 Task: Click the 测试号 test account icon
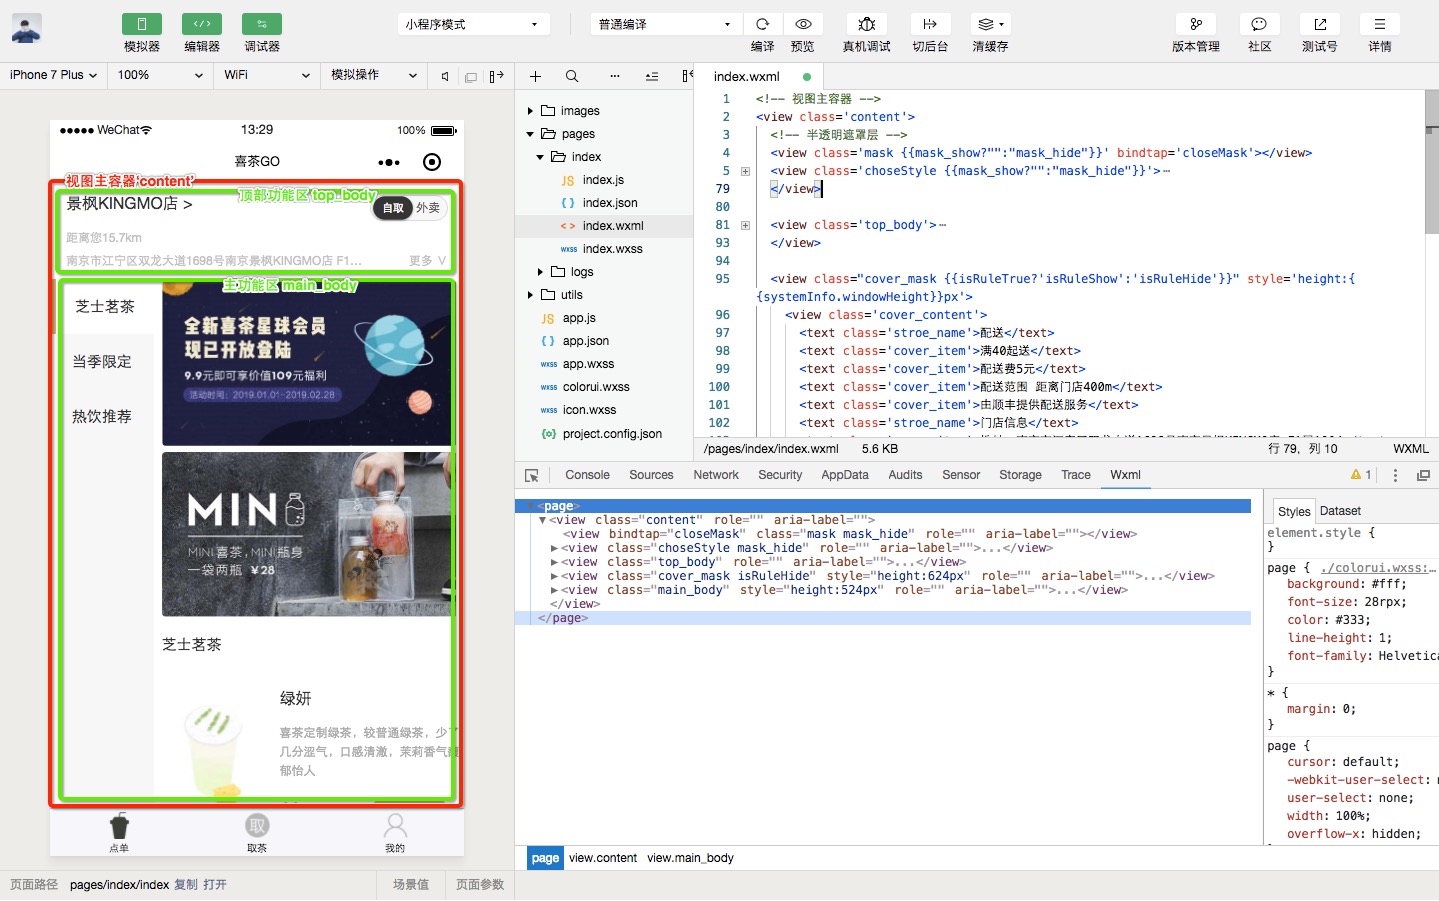click(x=1320, y=24)
